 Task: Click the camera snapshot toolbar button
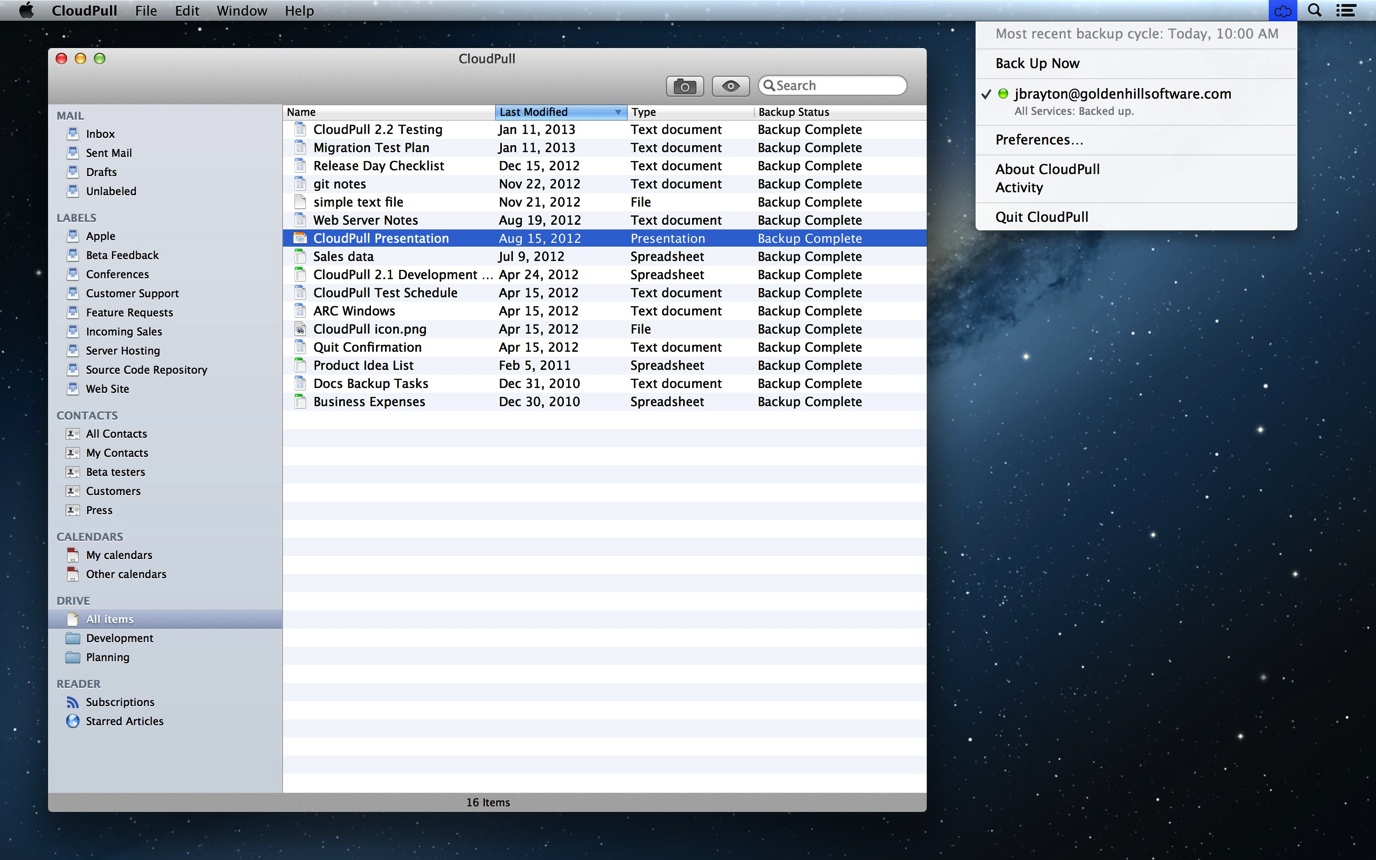coord(685,86)
